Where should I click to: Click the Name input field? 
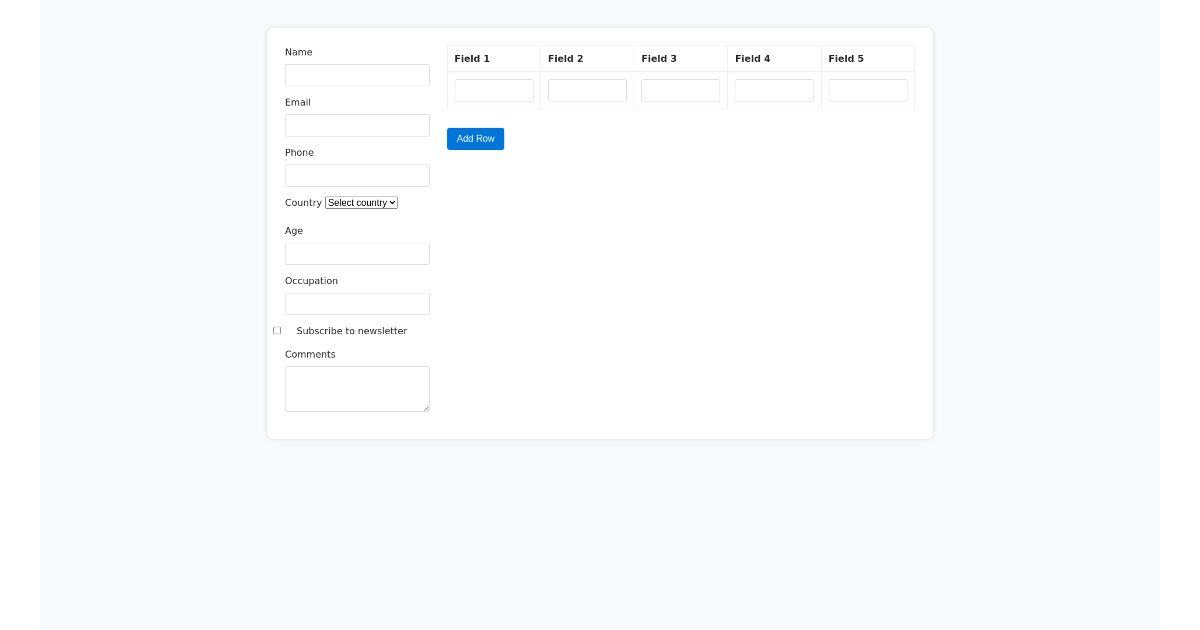(357, 76)
